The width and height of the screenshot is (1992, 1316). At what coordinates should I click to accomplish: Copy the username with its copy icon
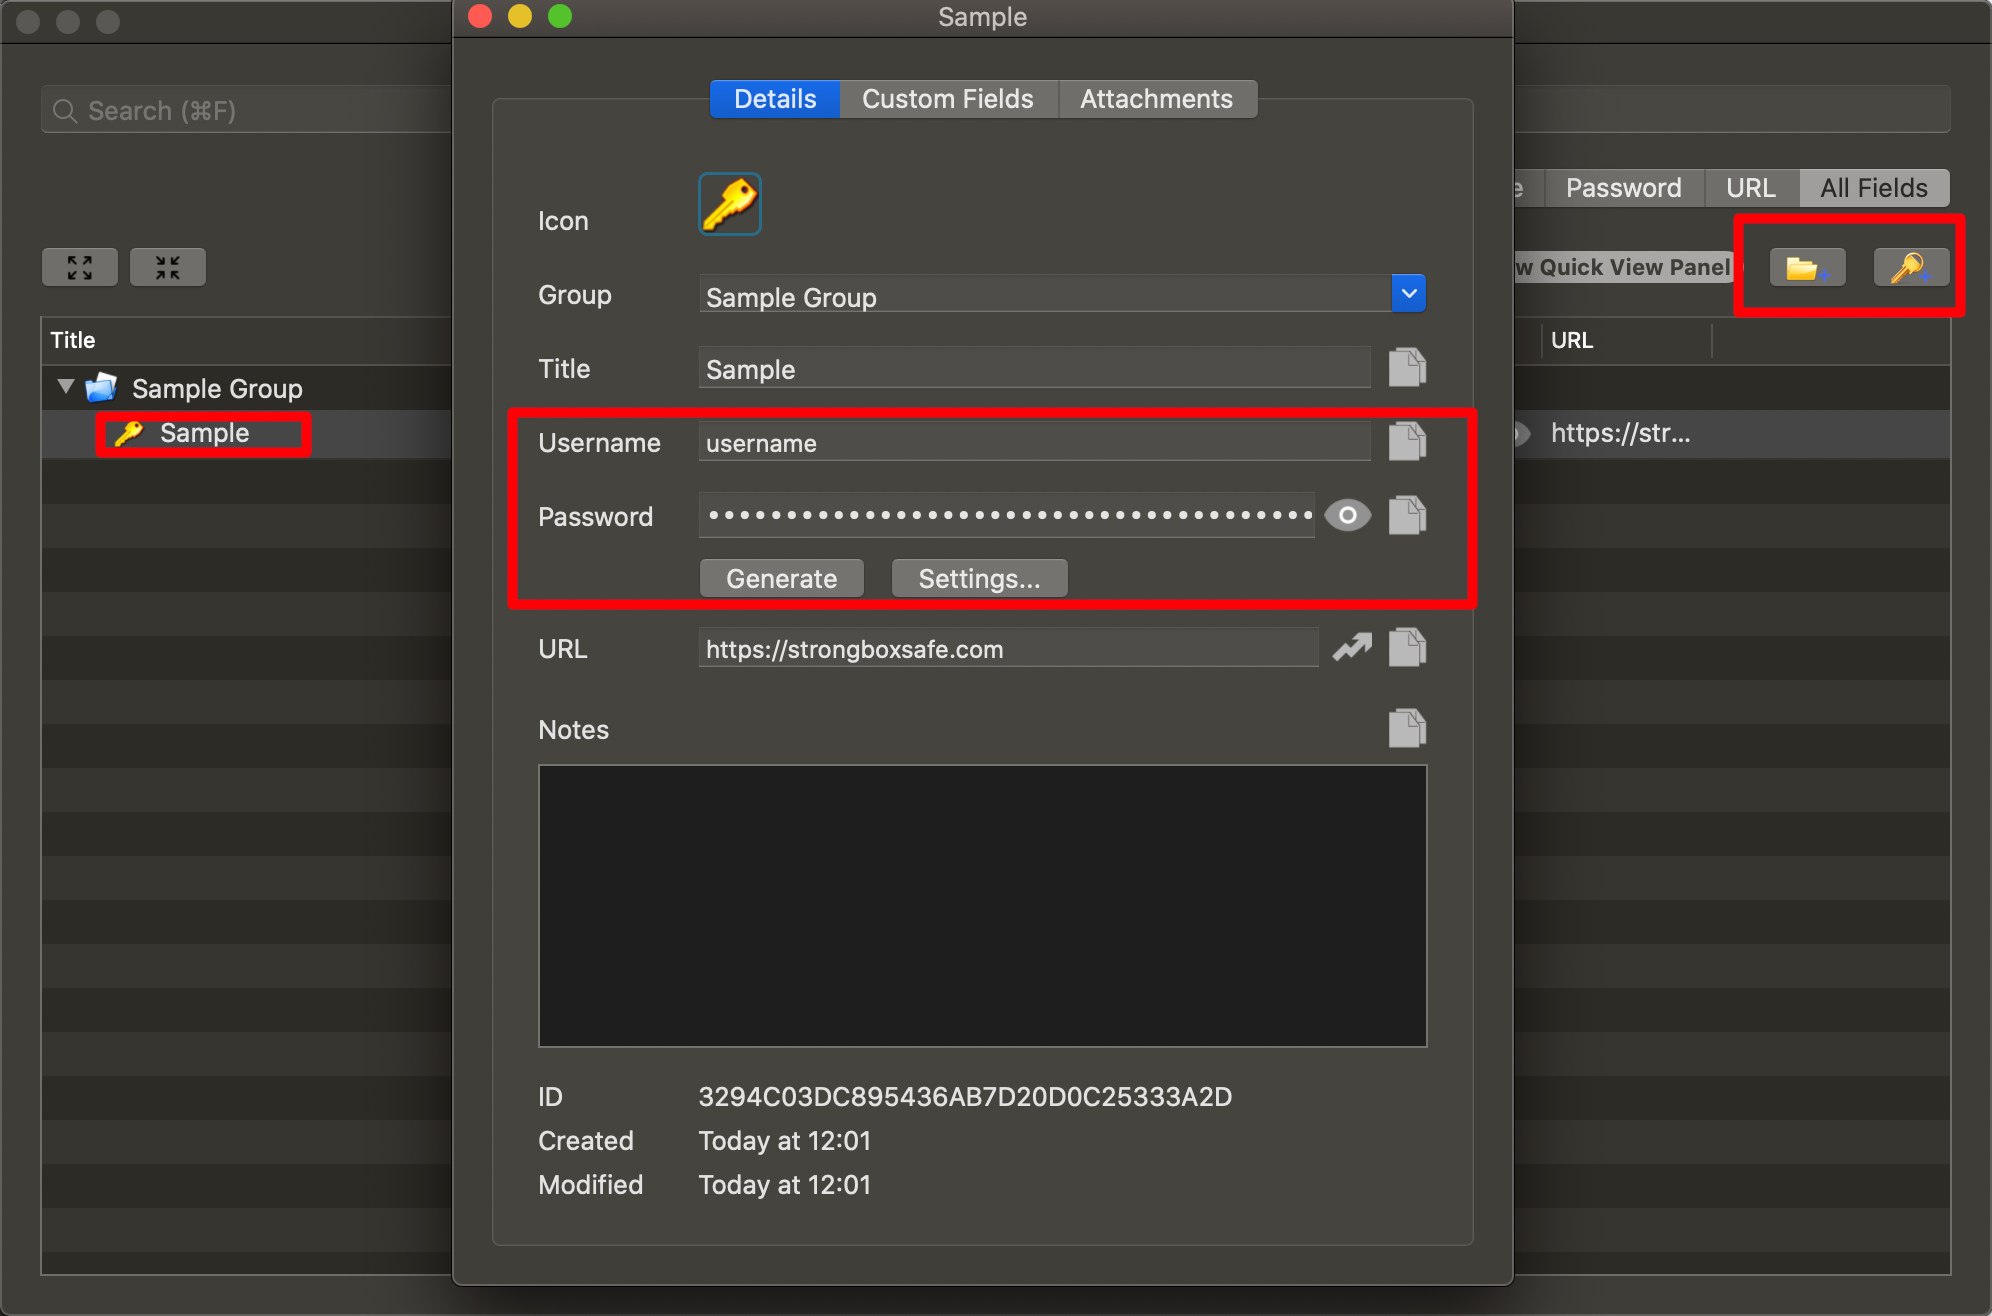point(1406,441)
